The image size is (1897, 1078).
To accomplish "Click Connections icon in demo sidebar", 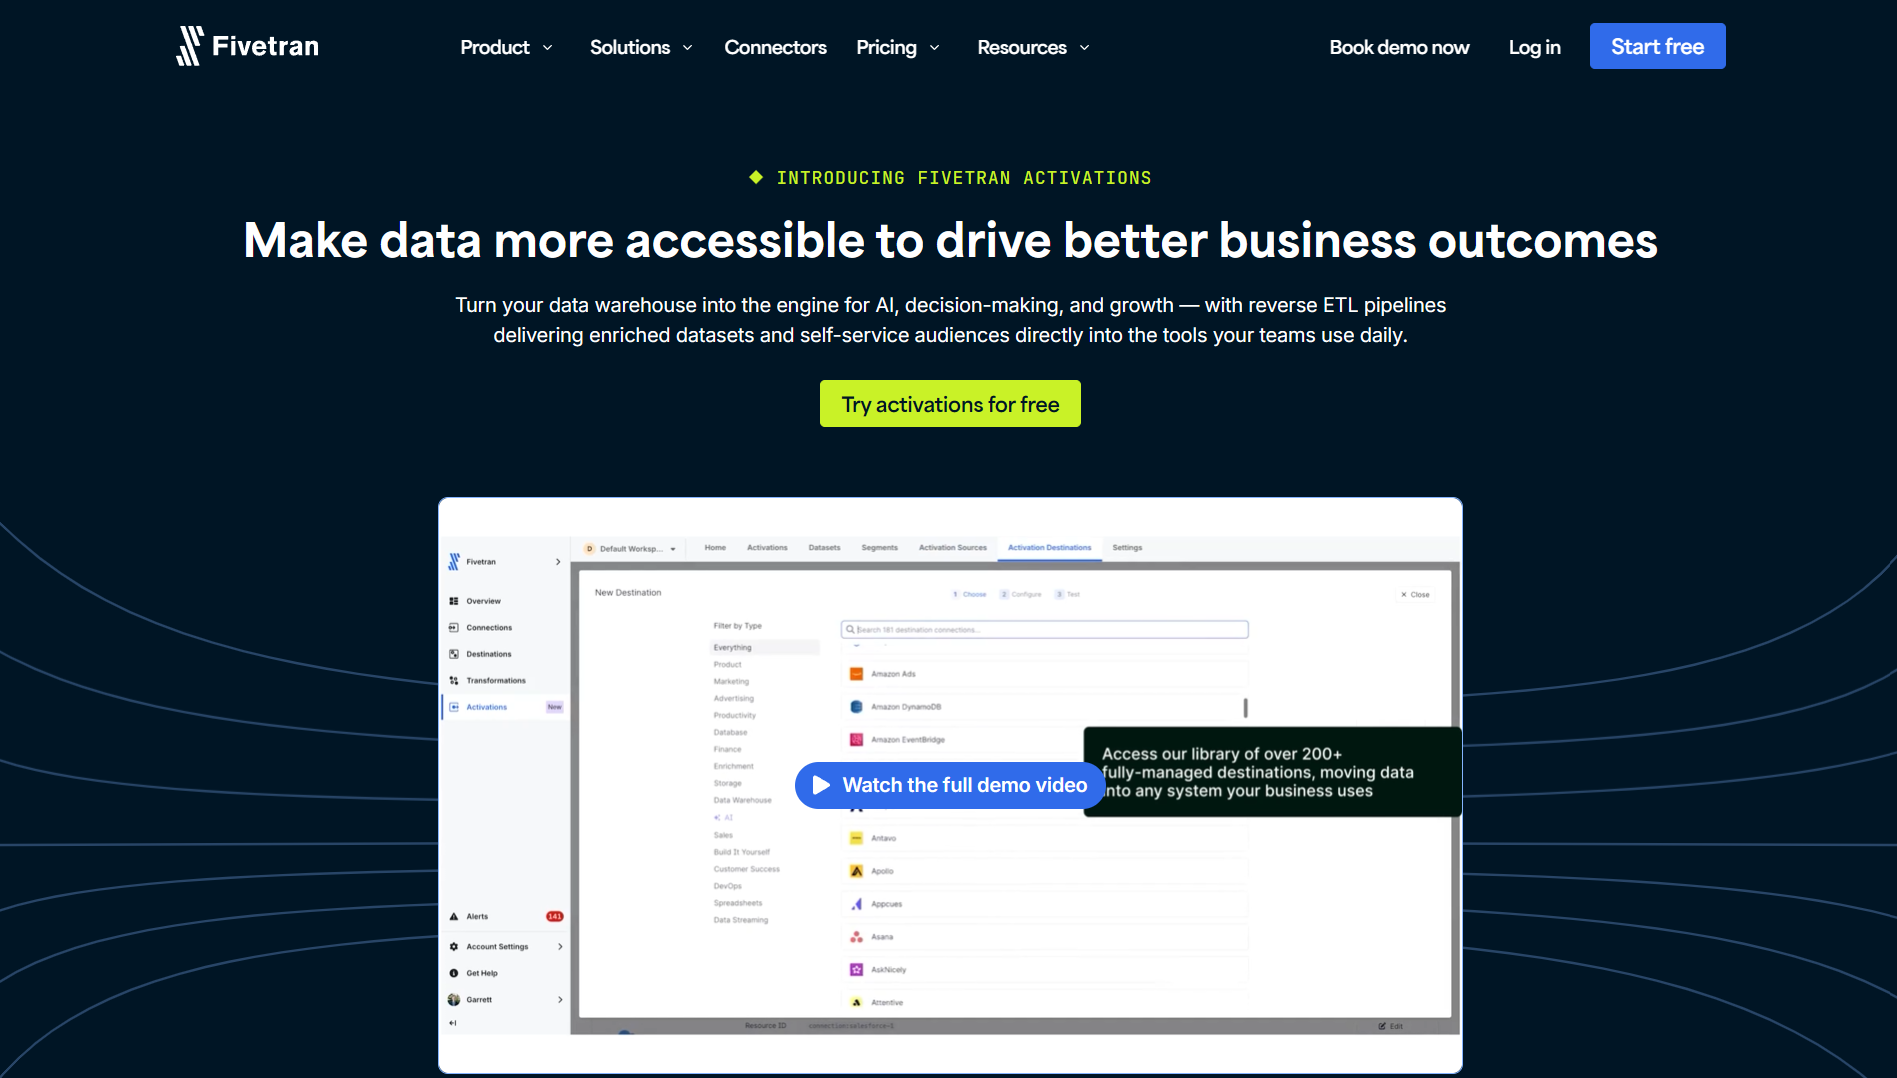I will (x=454, y=628).
